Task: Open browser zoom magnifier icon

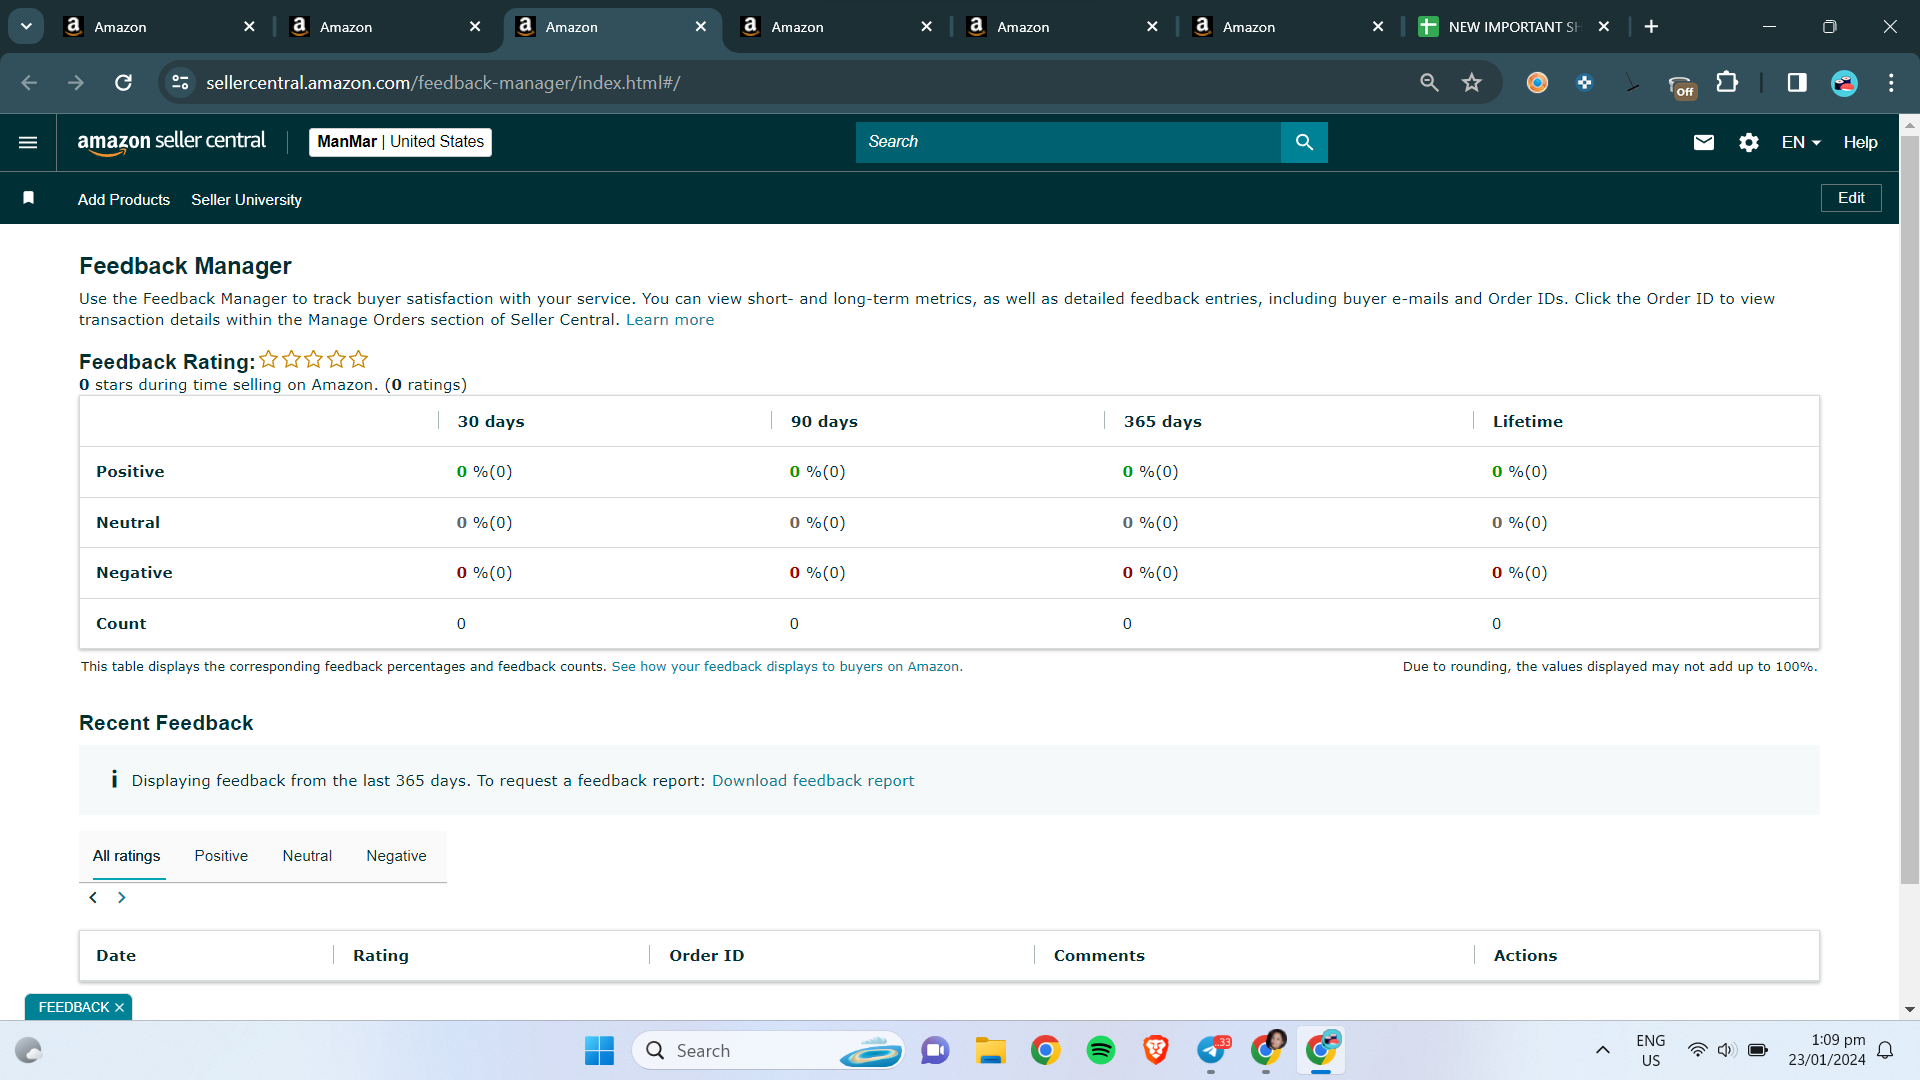Action: (x=1429, y=83)
